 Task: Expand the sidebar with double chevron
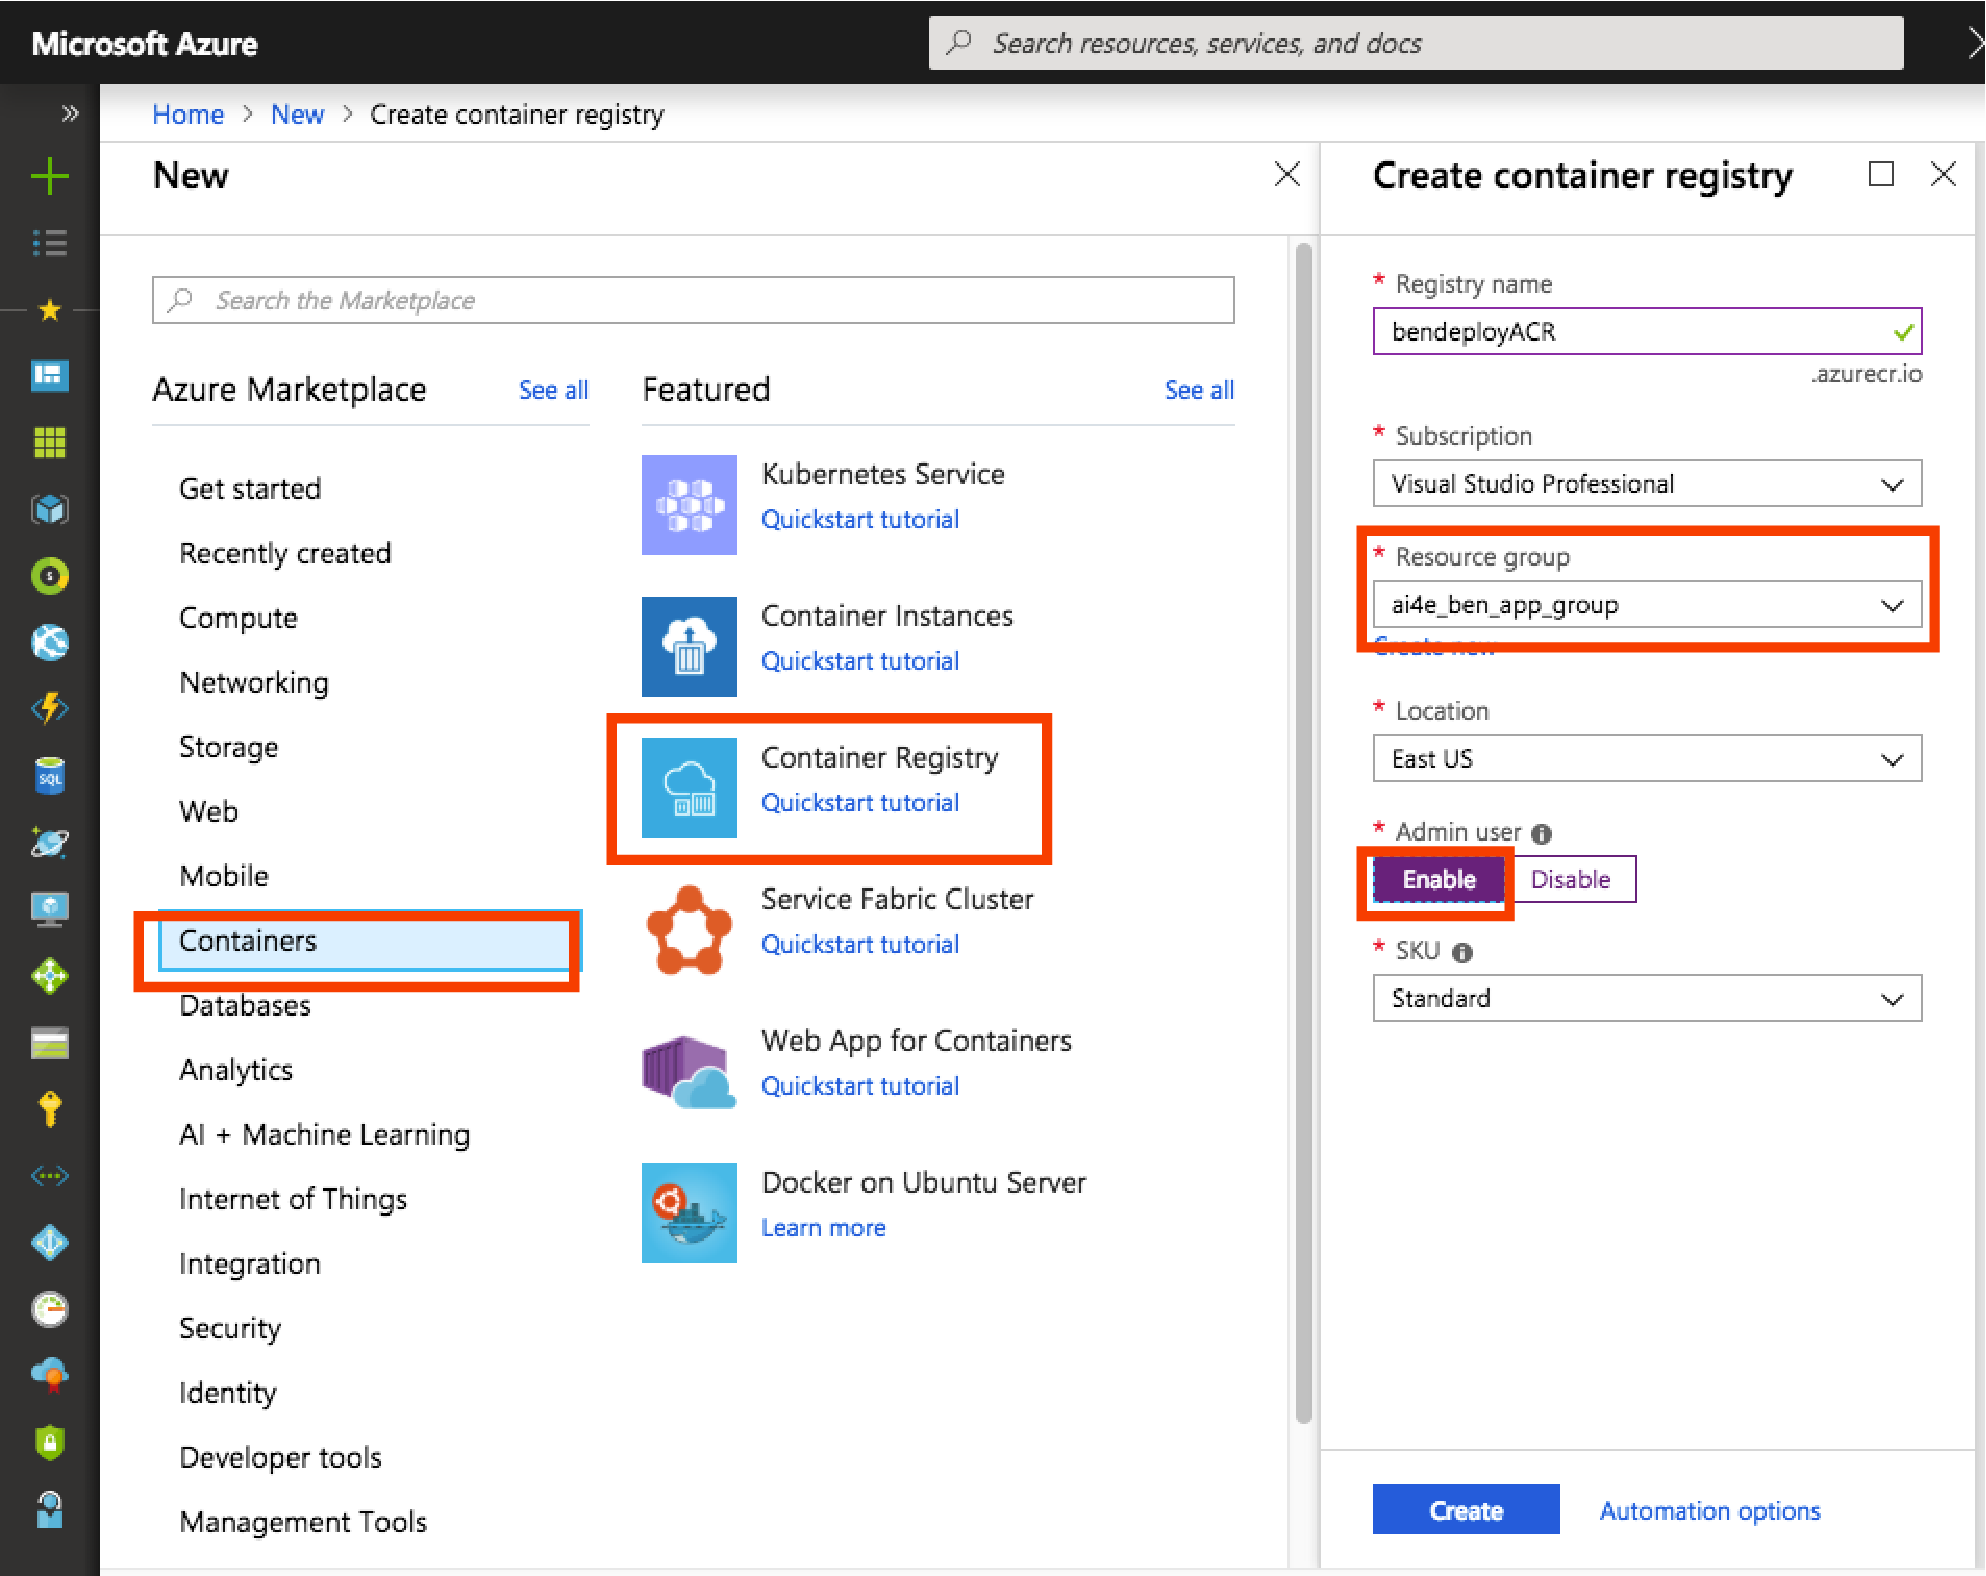point(69,113)
